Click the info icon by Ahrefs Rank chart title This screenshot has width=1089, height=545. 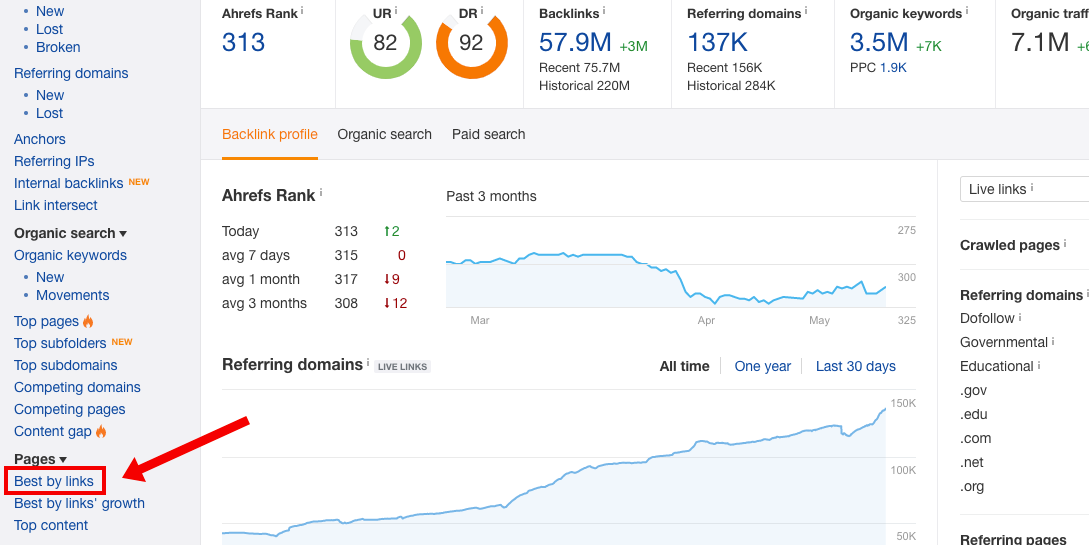tap(321, 194)
